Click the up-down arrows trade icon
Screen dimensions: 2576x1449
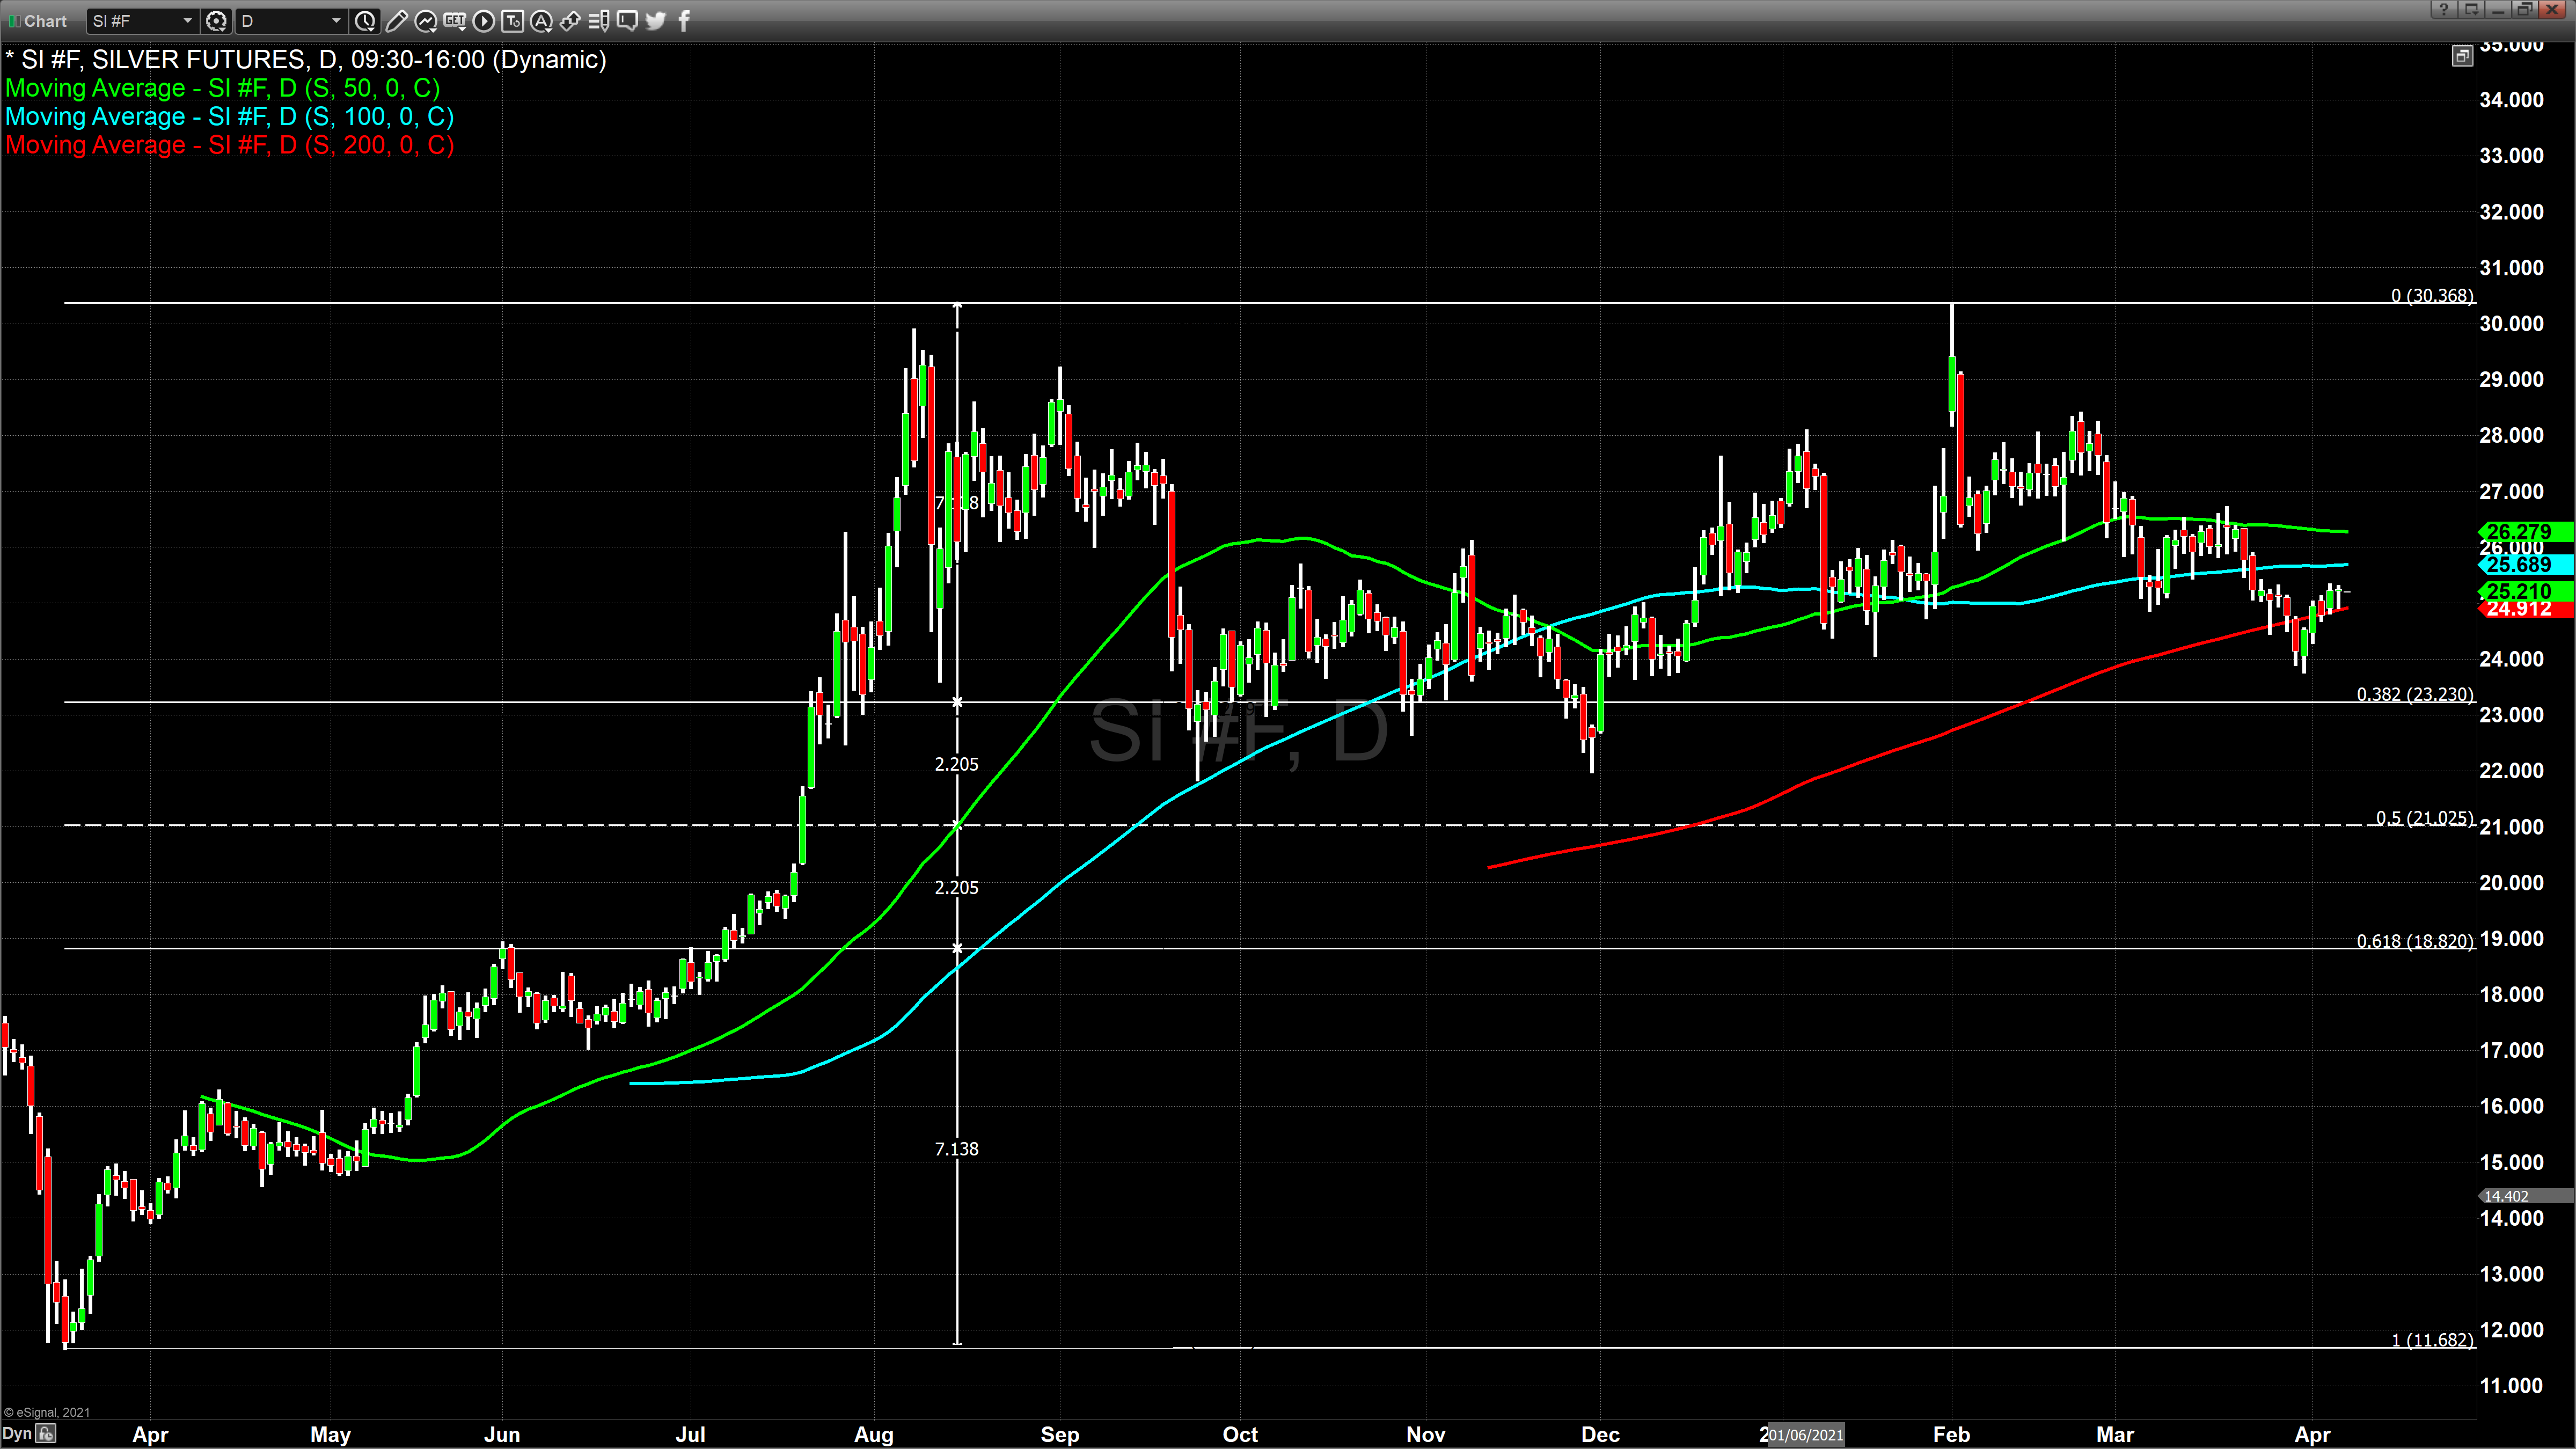tap(570, 20)
